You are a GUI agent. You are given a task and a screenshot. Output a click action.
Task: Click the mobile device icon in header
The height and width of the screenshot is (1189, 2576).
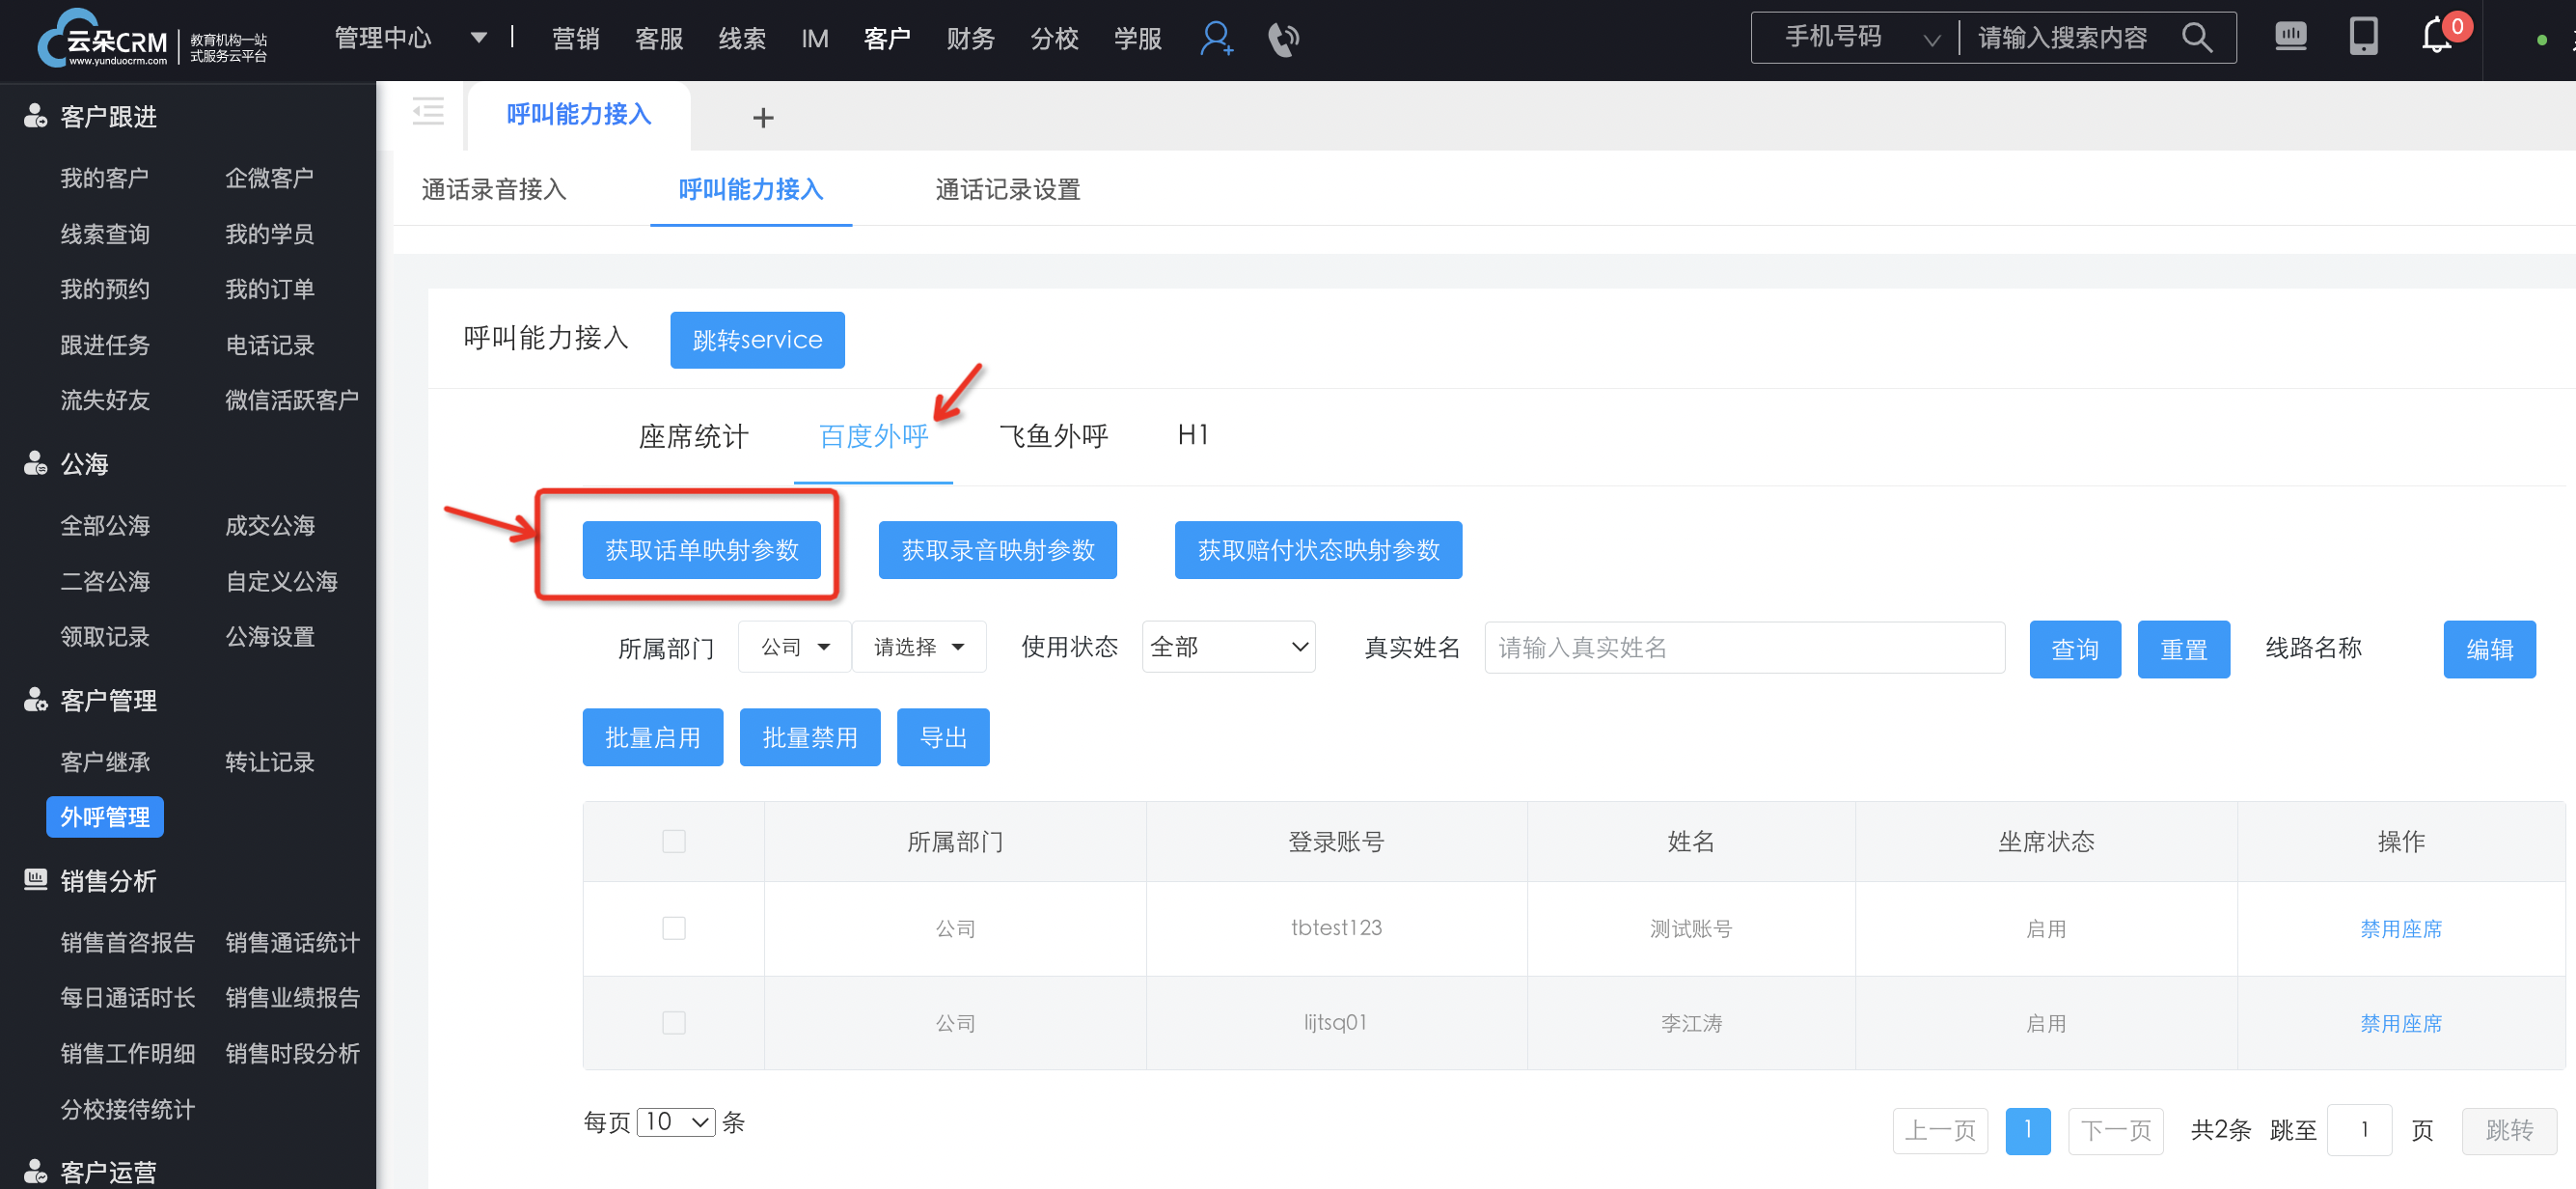[2363, 37]
